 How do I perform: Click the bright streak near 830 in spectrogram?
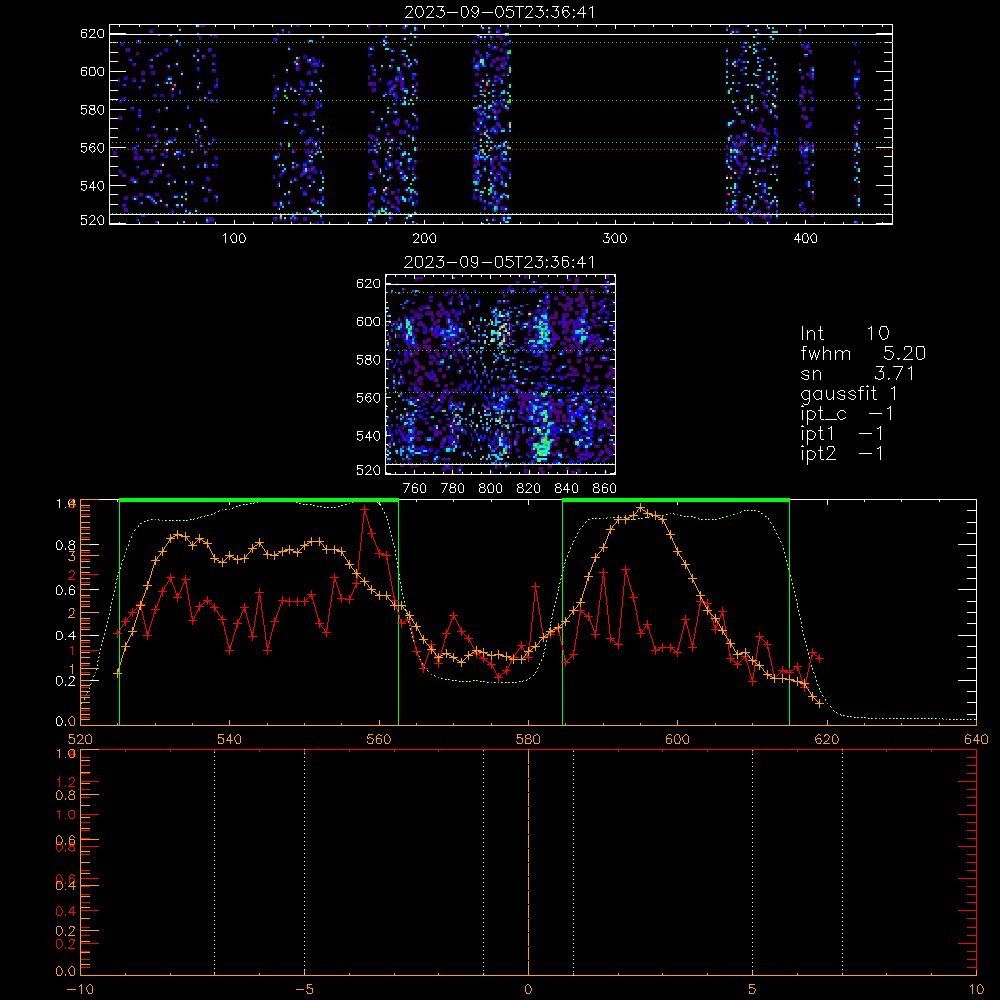542,427
